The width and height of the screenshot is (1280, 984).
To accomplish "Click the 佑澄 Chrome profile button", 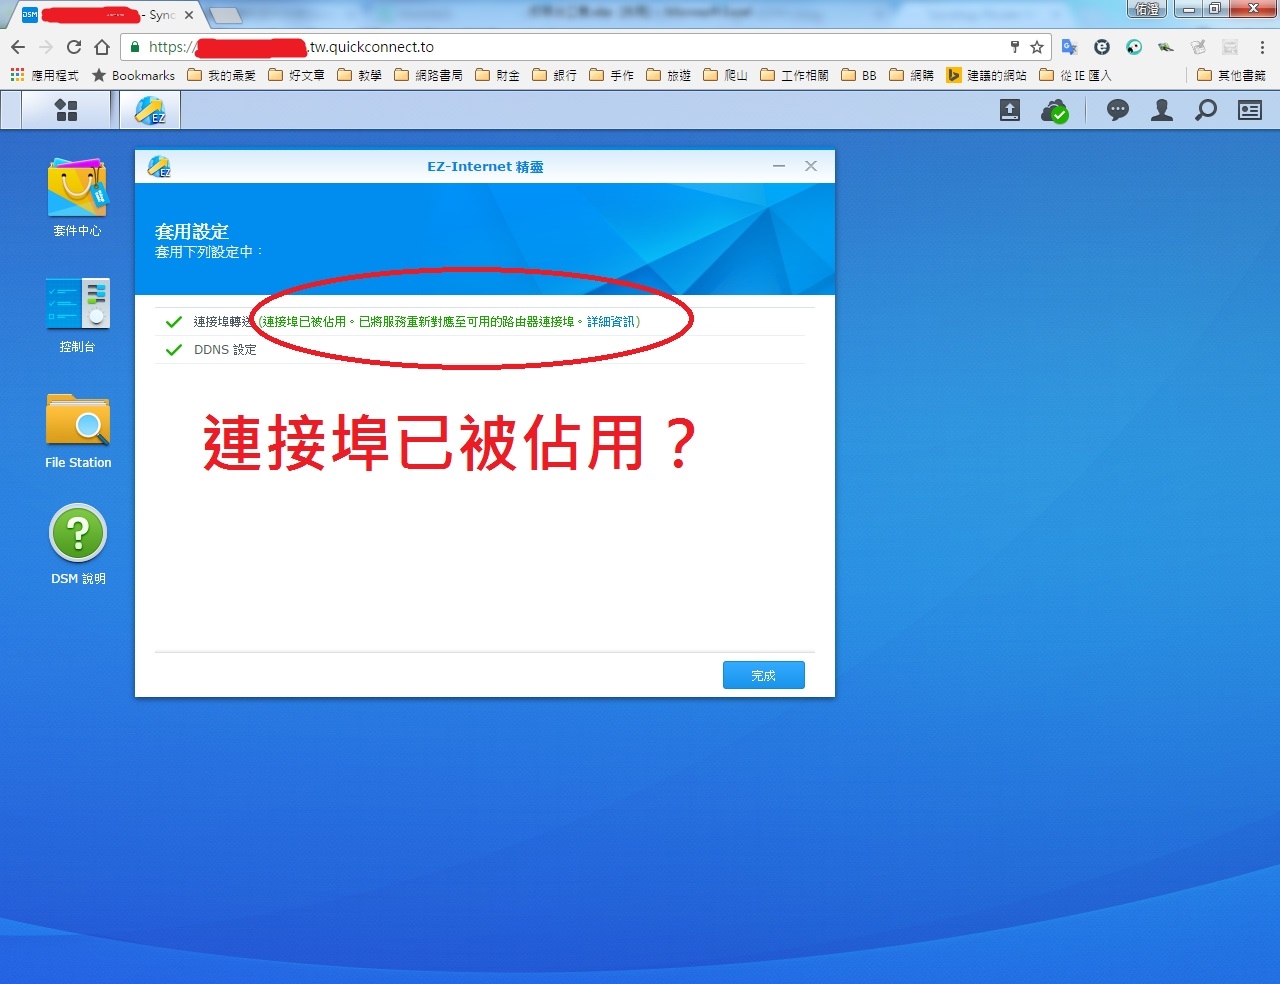I will 1147,9.
